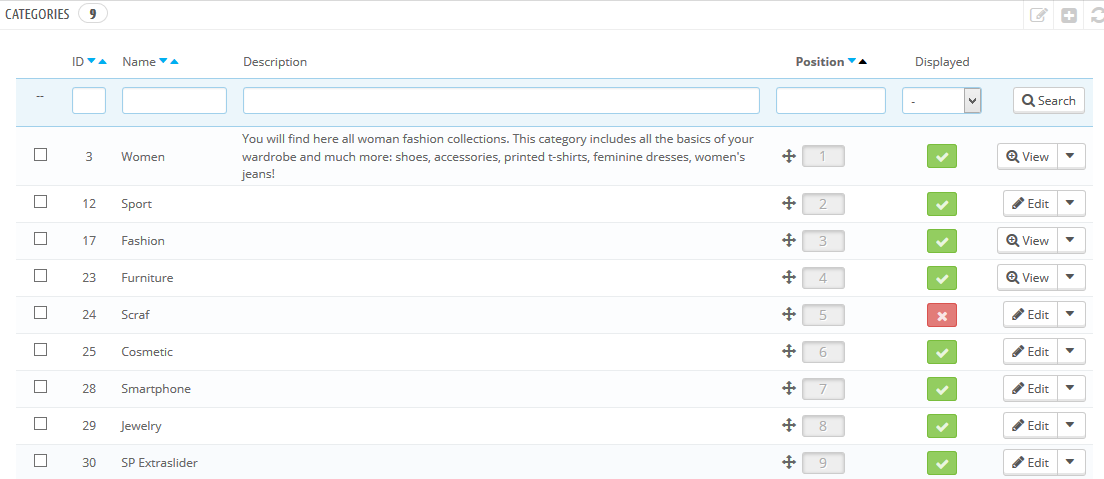This screenshot has width=1104, height=479.
Task: Click the add new category plus icon
Action: [x=1069, y=15]
